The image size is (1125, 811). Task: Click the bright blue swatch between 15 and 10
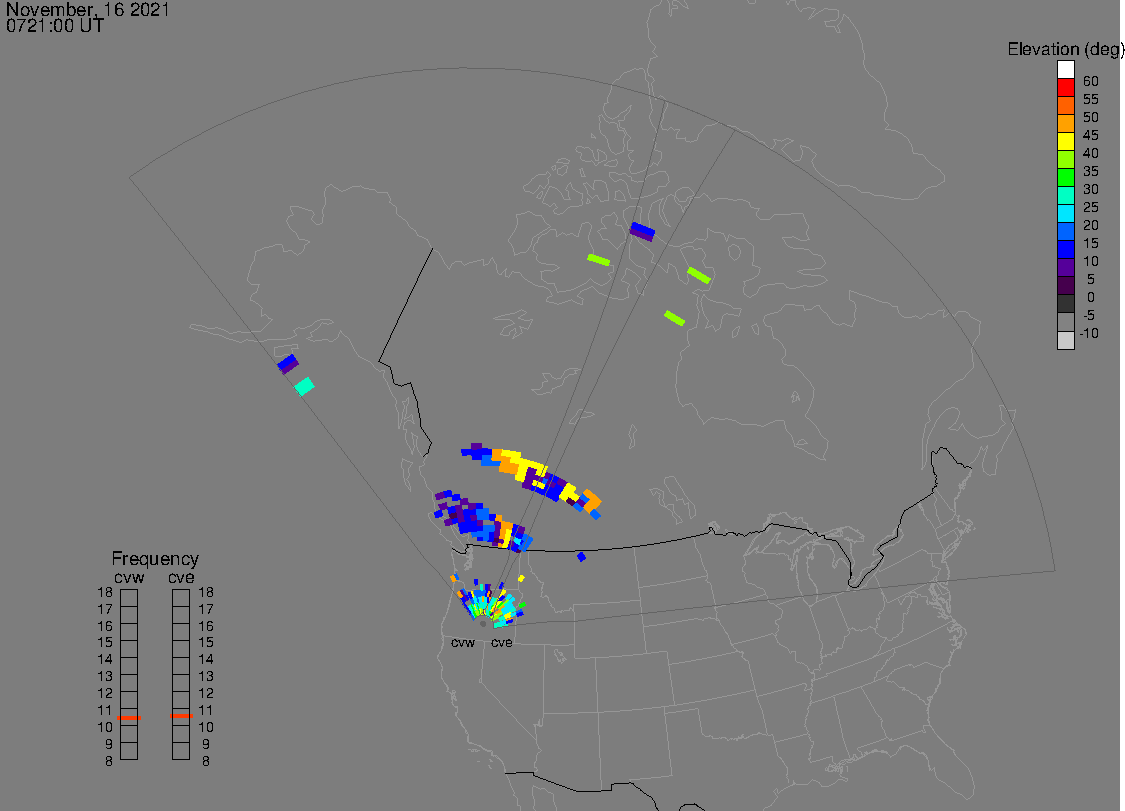[x=1065, y=250]
